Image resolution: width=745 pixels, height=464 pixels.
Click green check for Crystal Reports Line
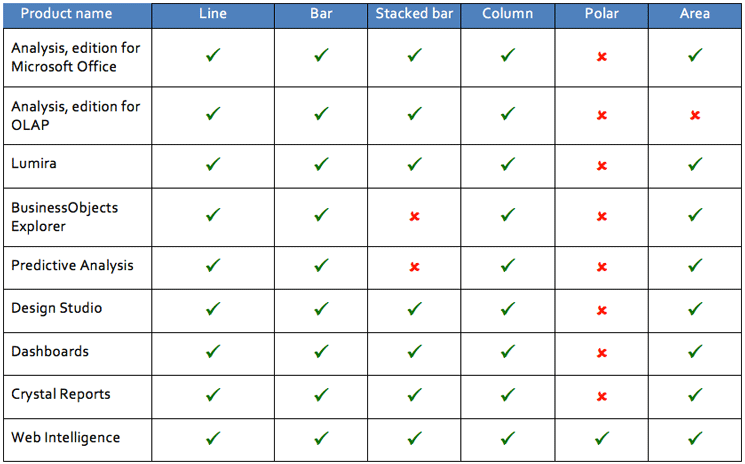213,395
